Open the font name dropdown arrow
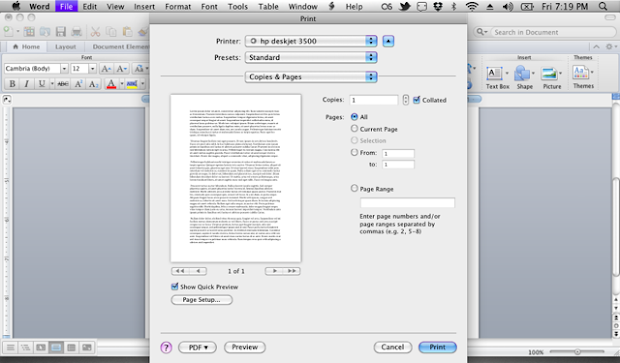This screenshot has height=363, width=620. click(x=64, y=69)
